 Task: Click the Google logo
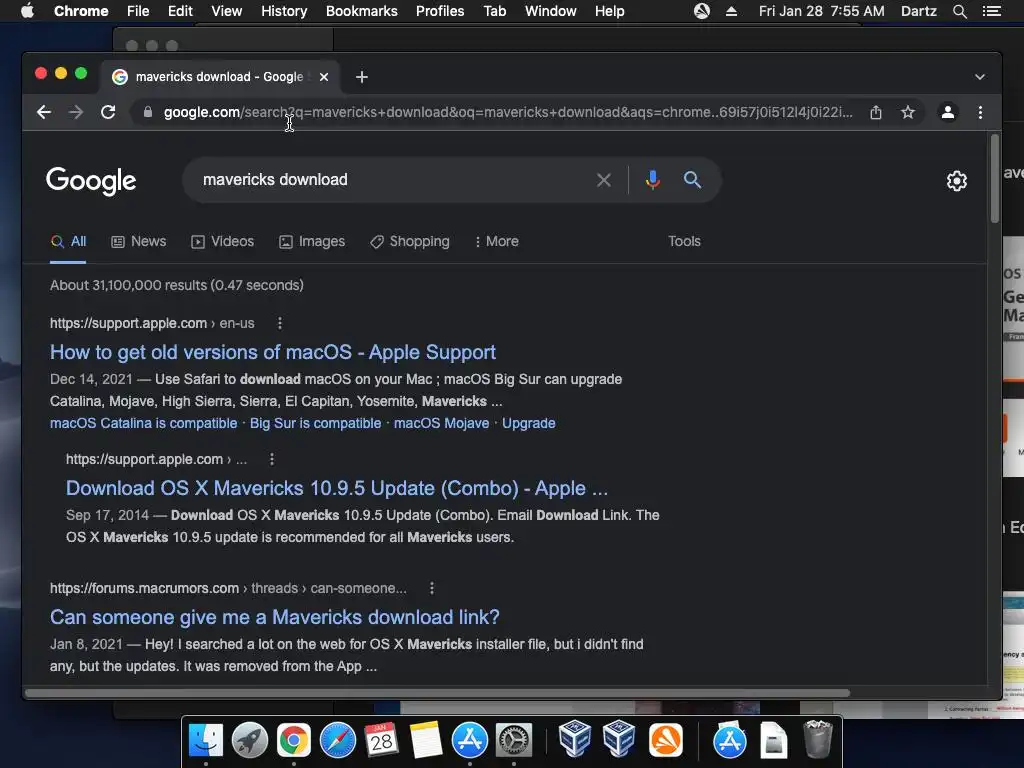91,181
